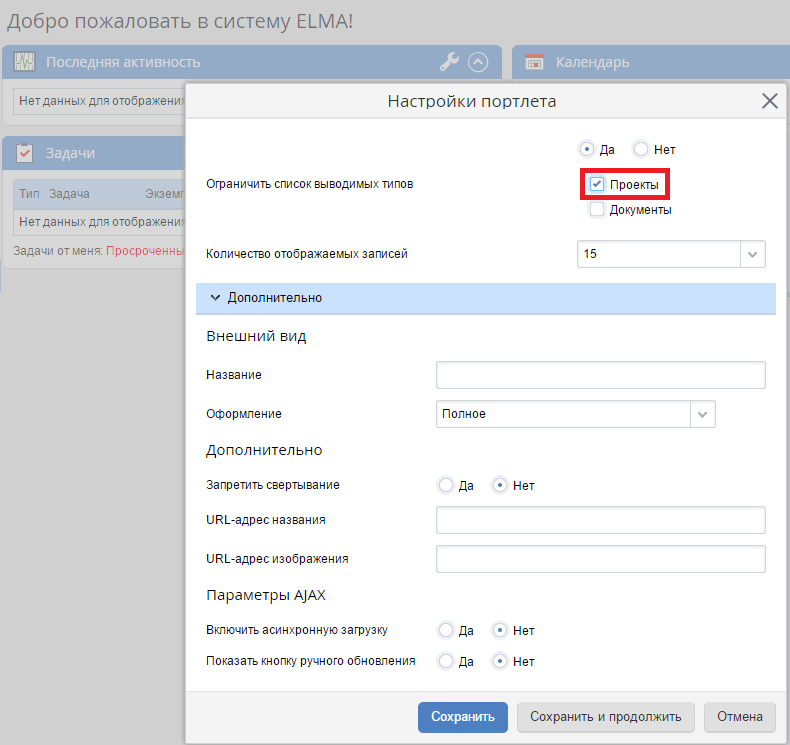Open the Количество отображаемых записей dropdown
This screenshot has height=745, width=790.
pyautogui.click(x=753, y=254)
